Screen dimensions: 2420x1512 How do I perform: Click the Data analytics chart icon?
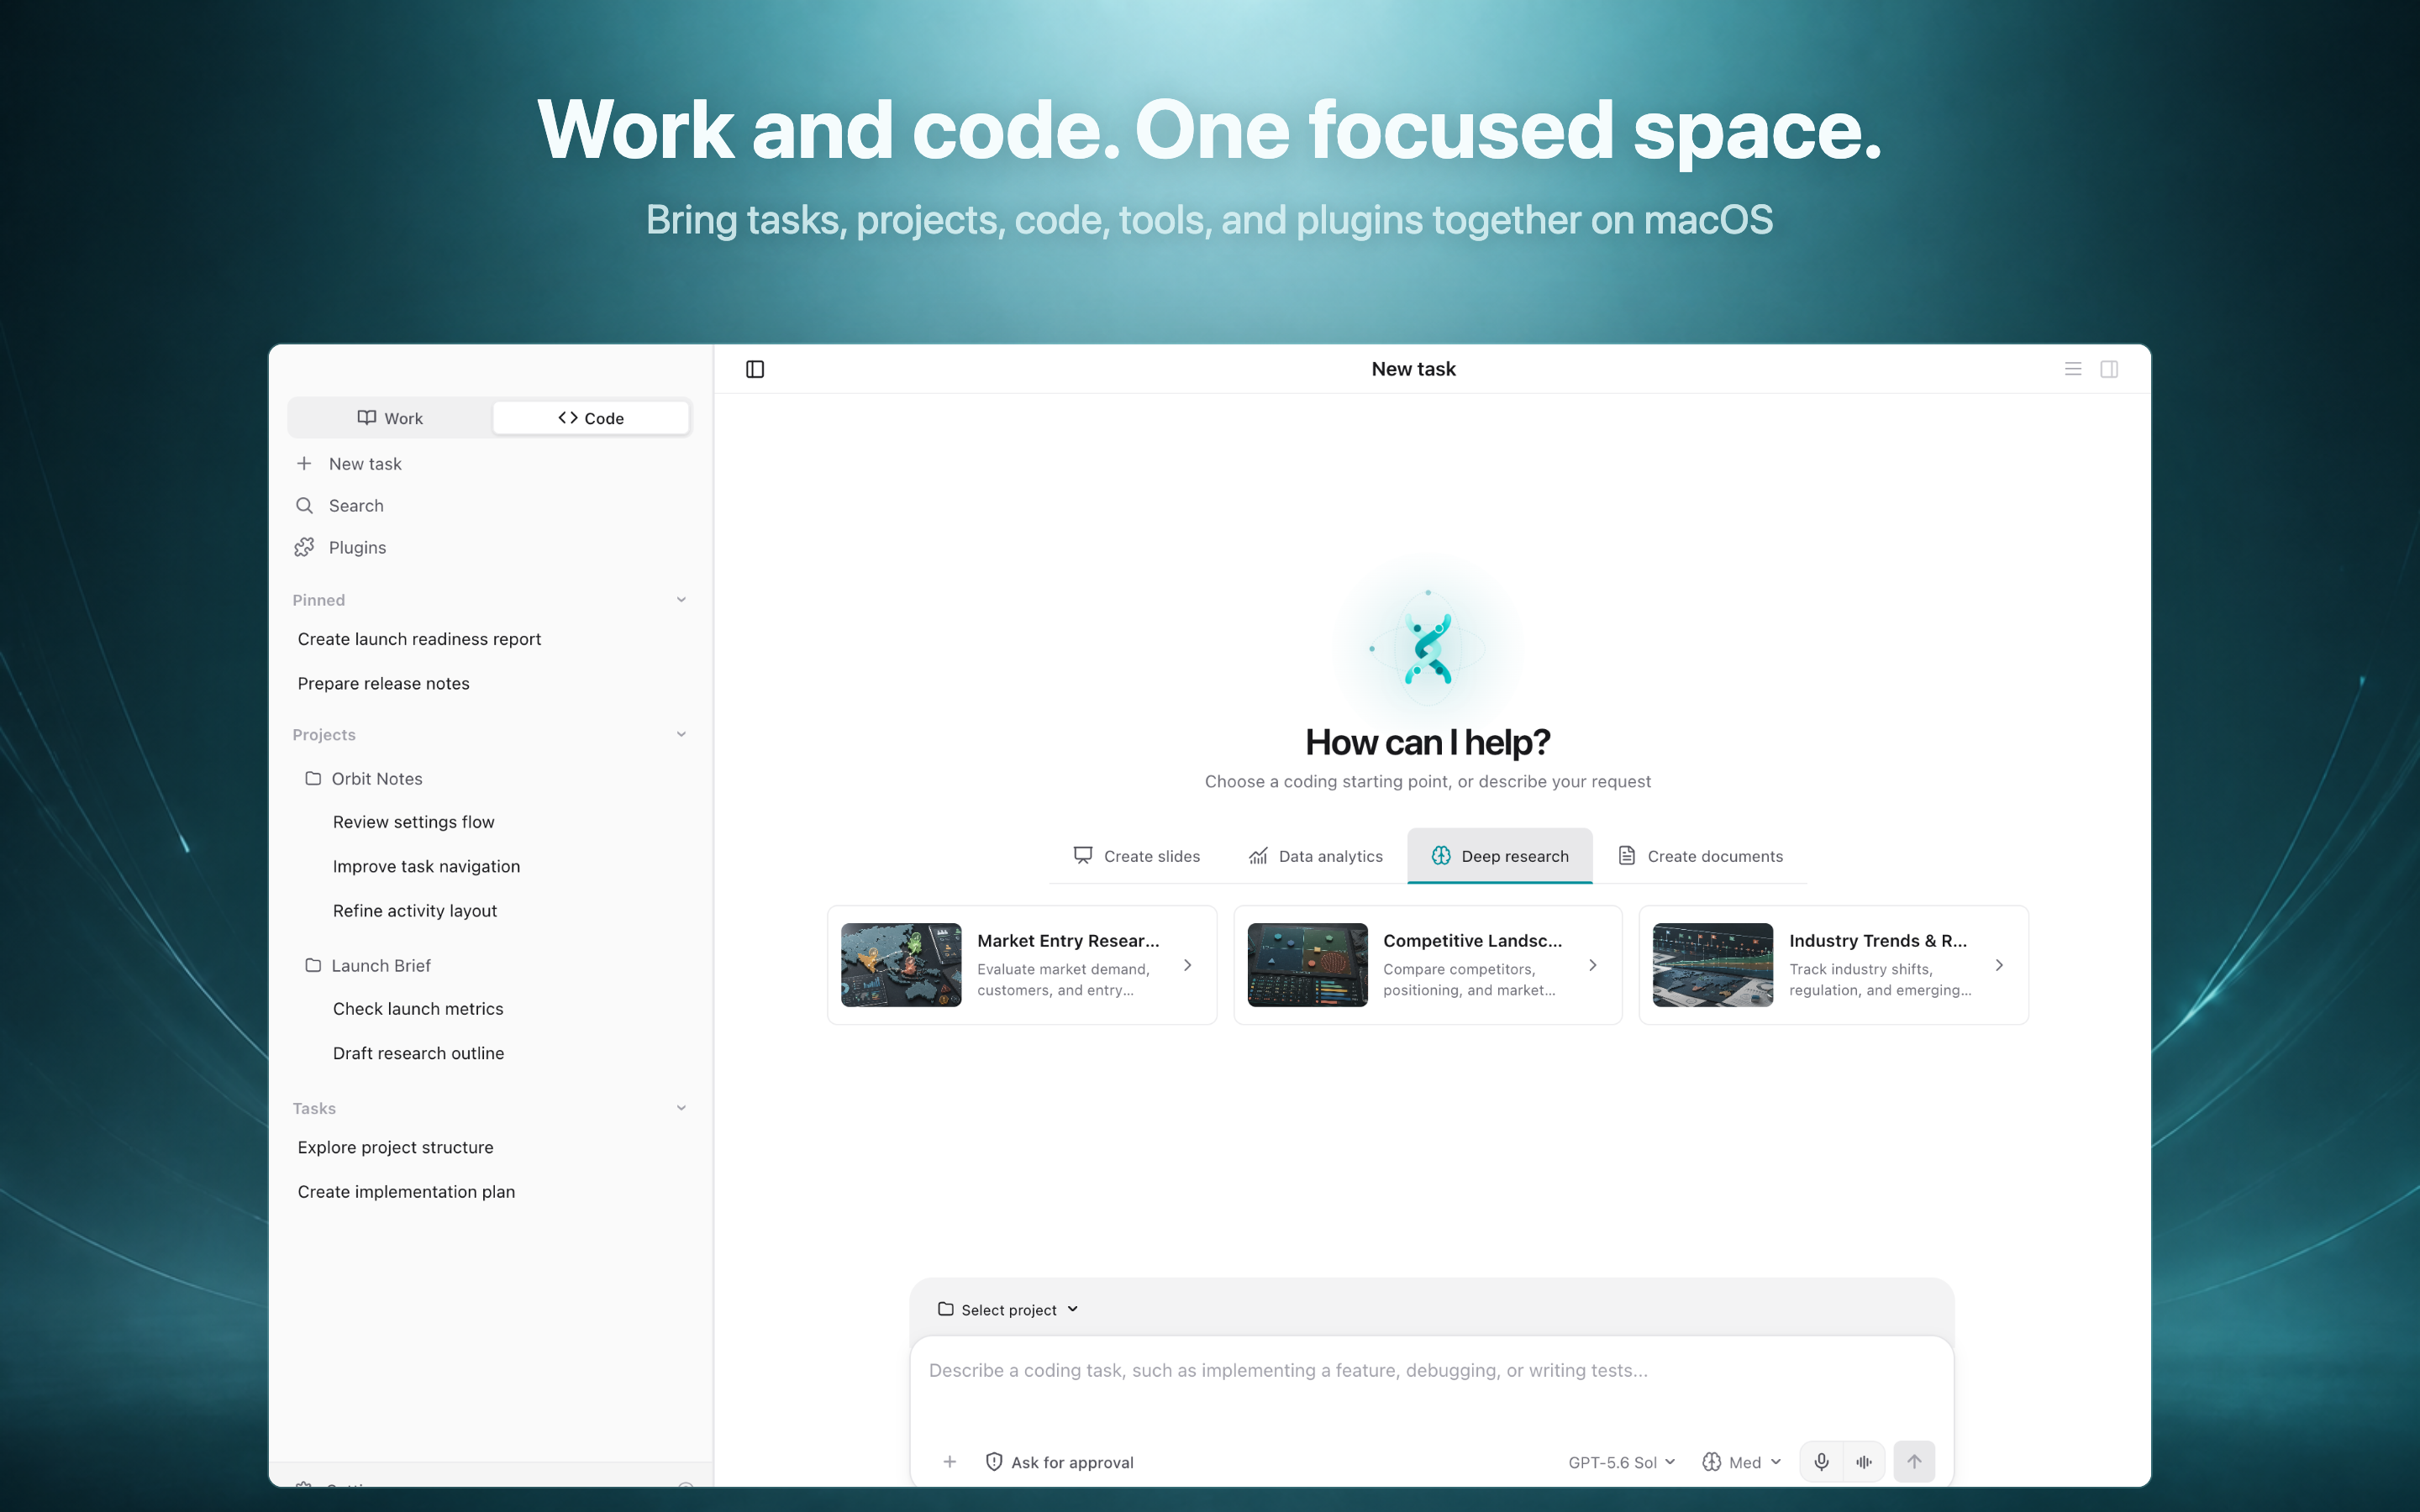coord(1258,855)
